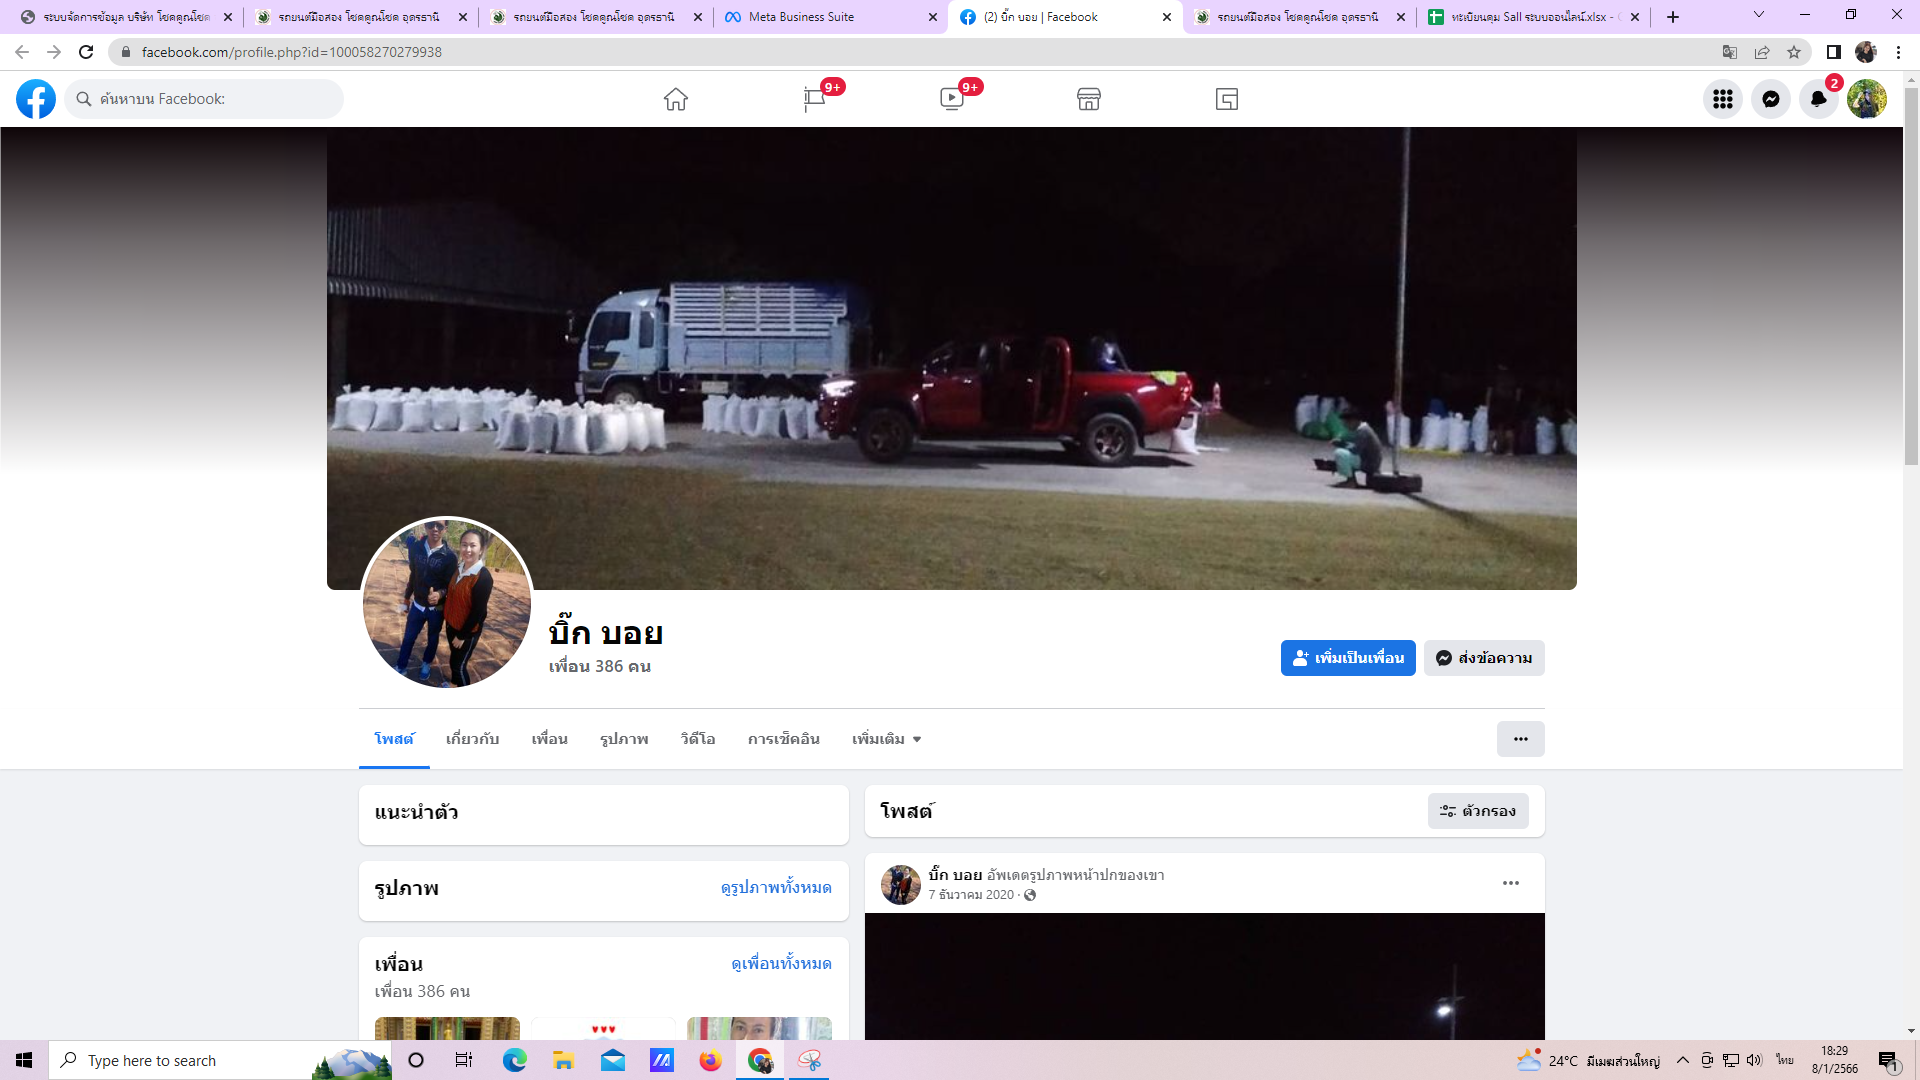Open the ดูรูปภาพทั้งหมด link
This screenshot has width=1920, height=1080.
pyautogui.click(x=775, y=888)
